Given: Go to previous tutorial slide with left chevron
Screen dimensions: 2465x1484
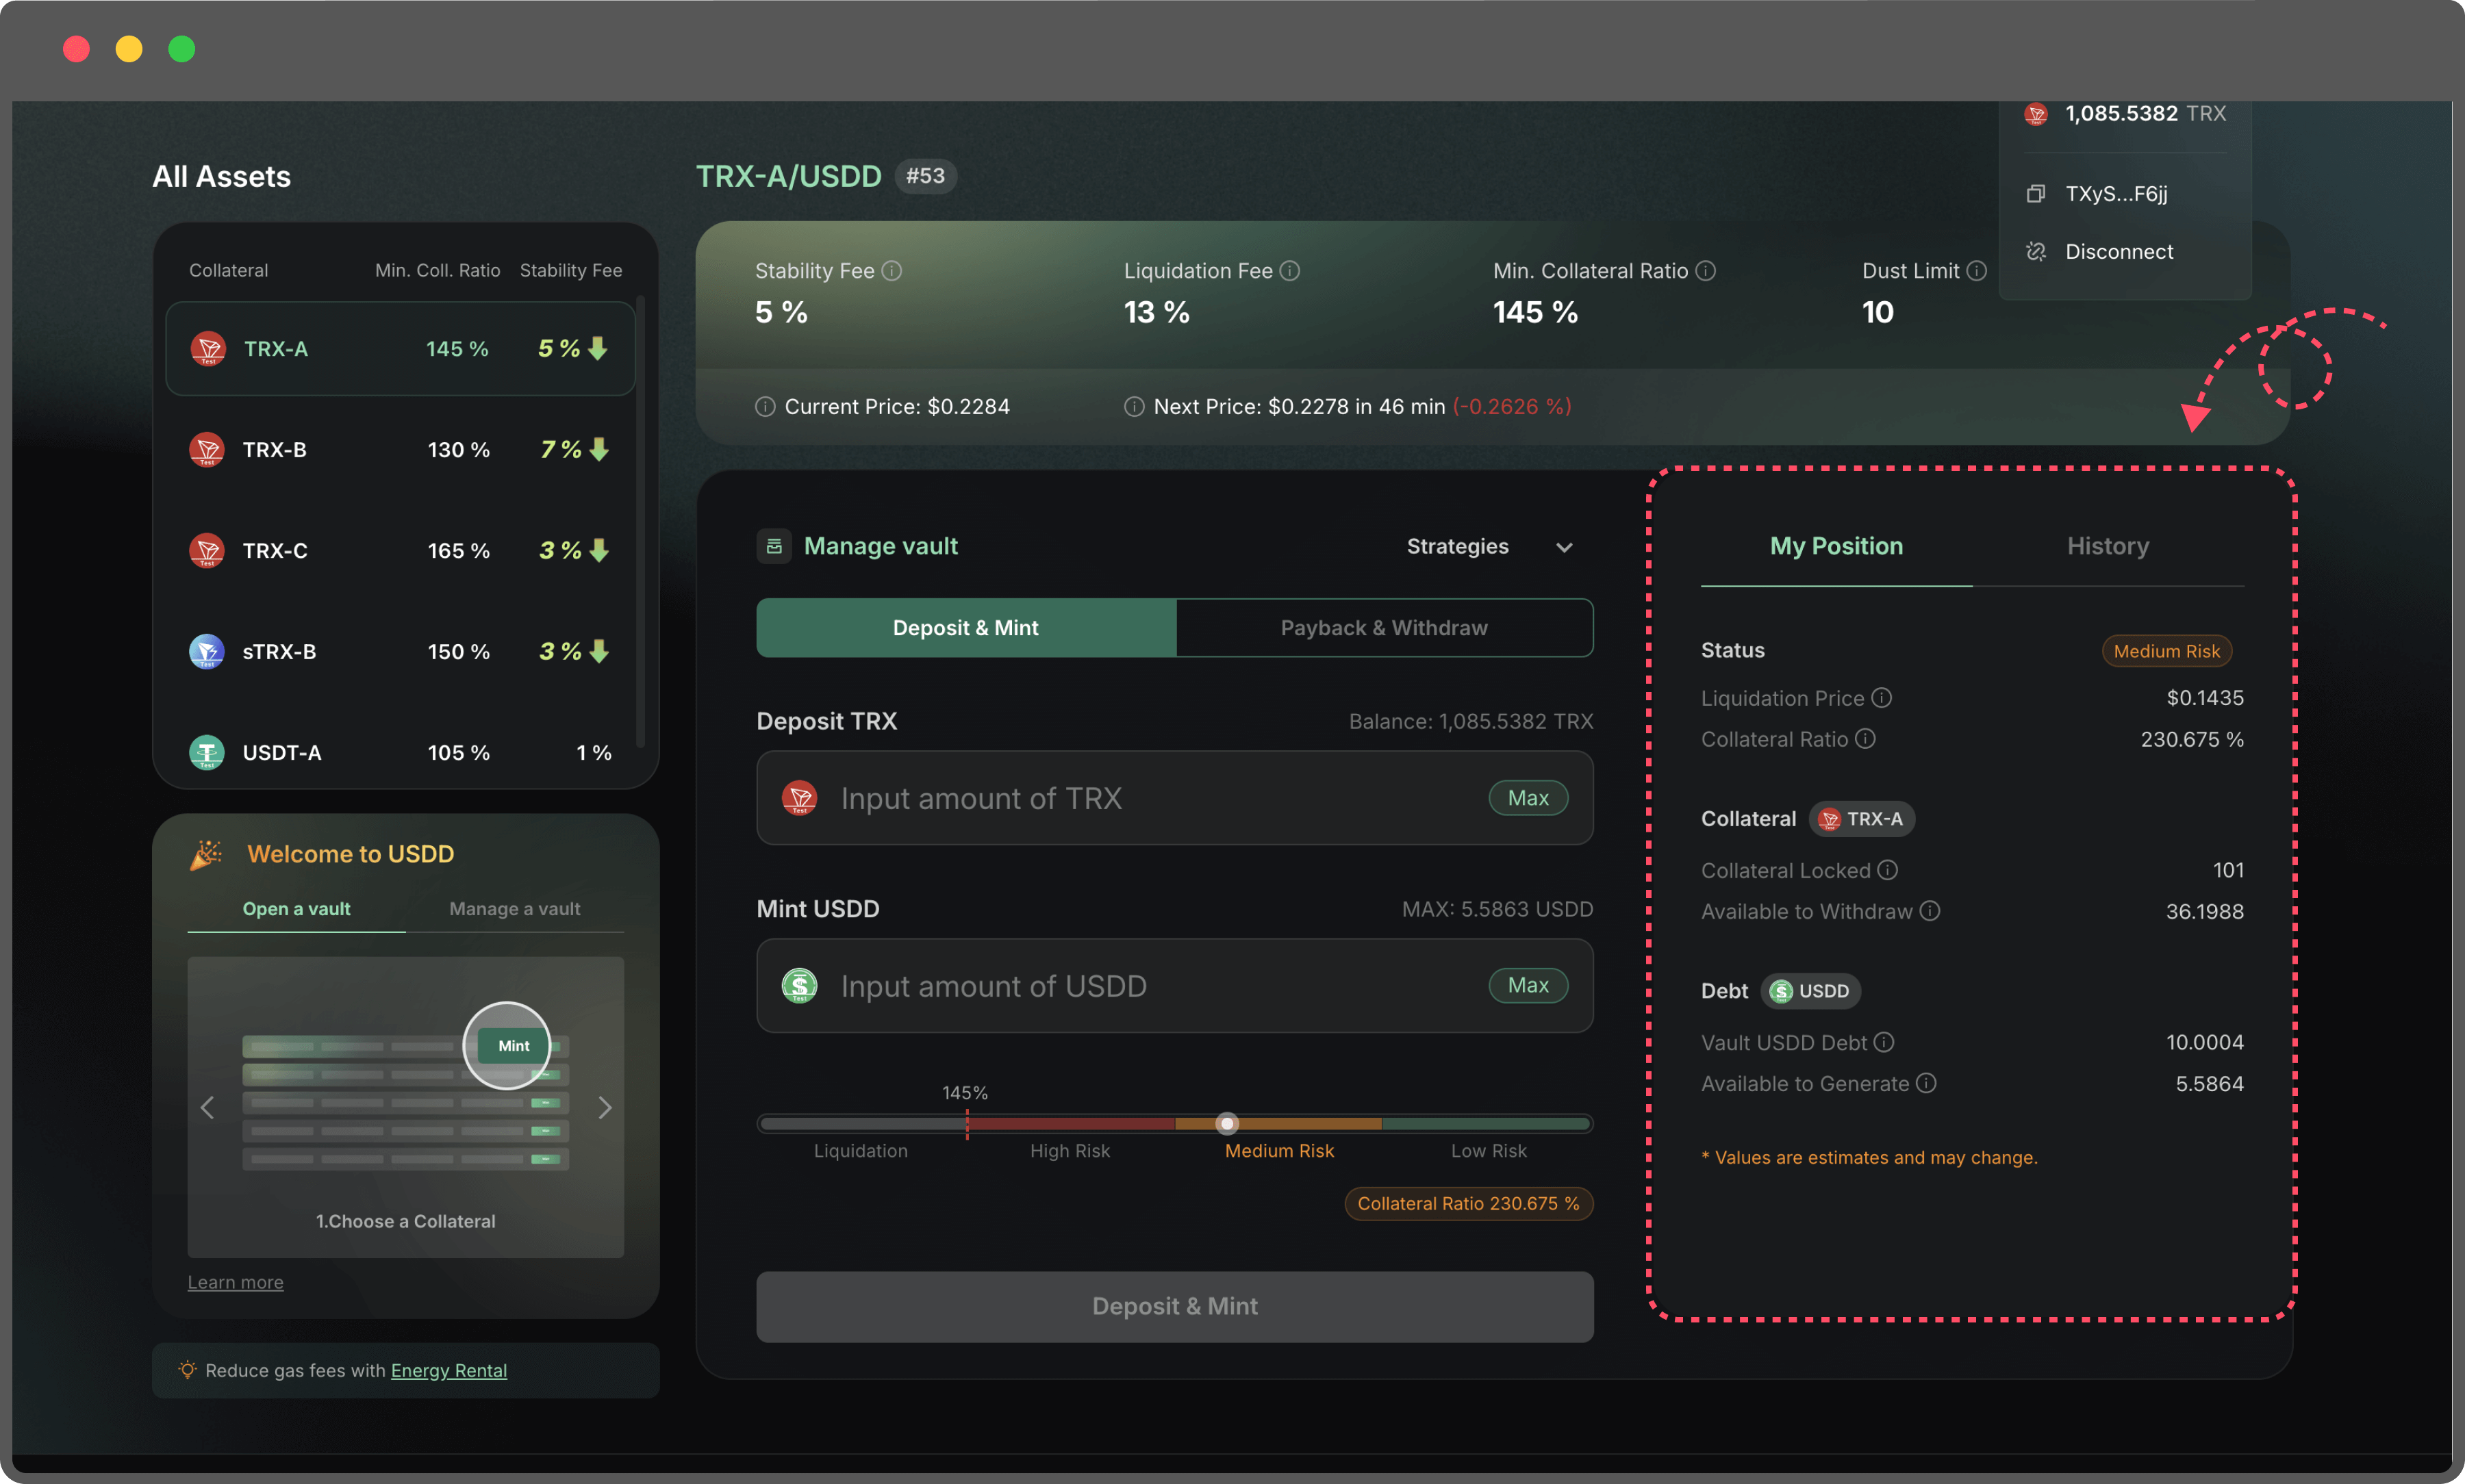Looking at the screenshot, I should click(208, 1108).
